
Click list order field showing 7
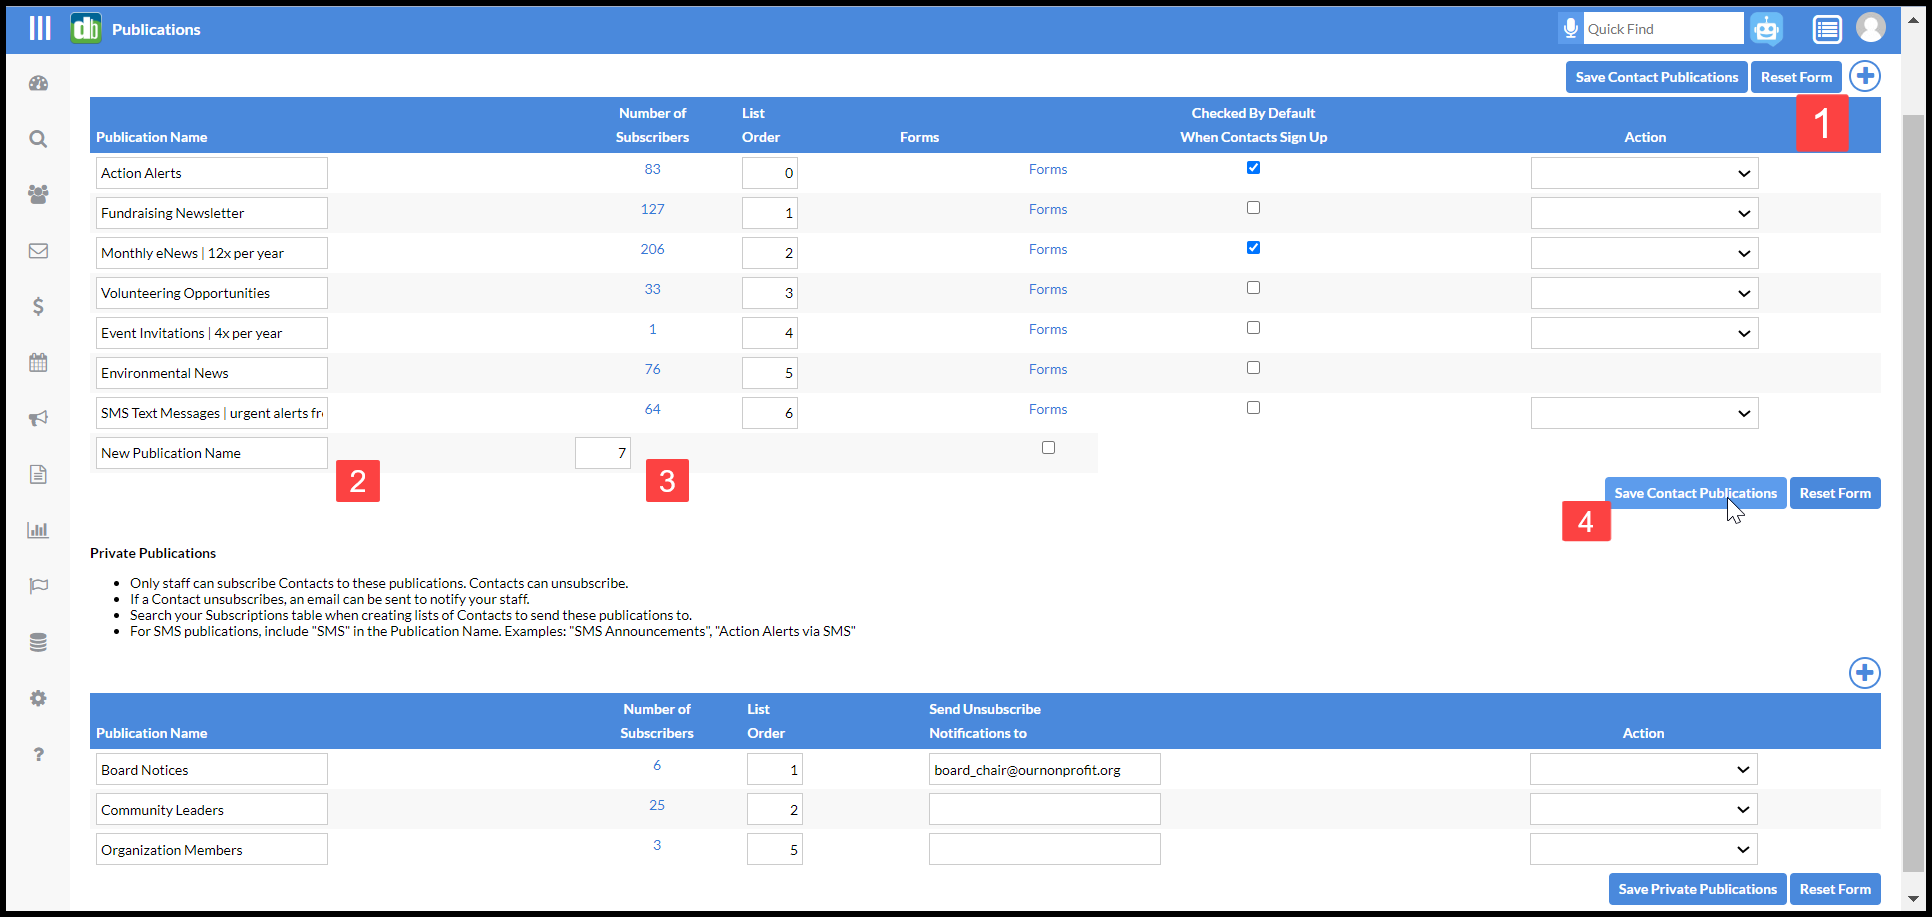pos(603,453)
